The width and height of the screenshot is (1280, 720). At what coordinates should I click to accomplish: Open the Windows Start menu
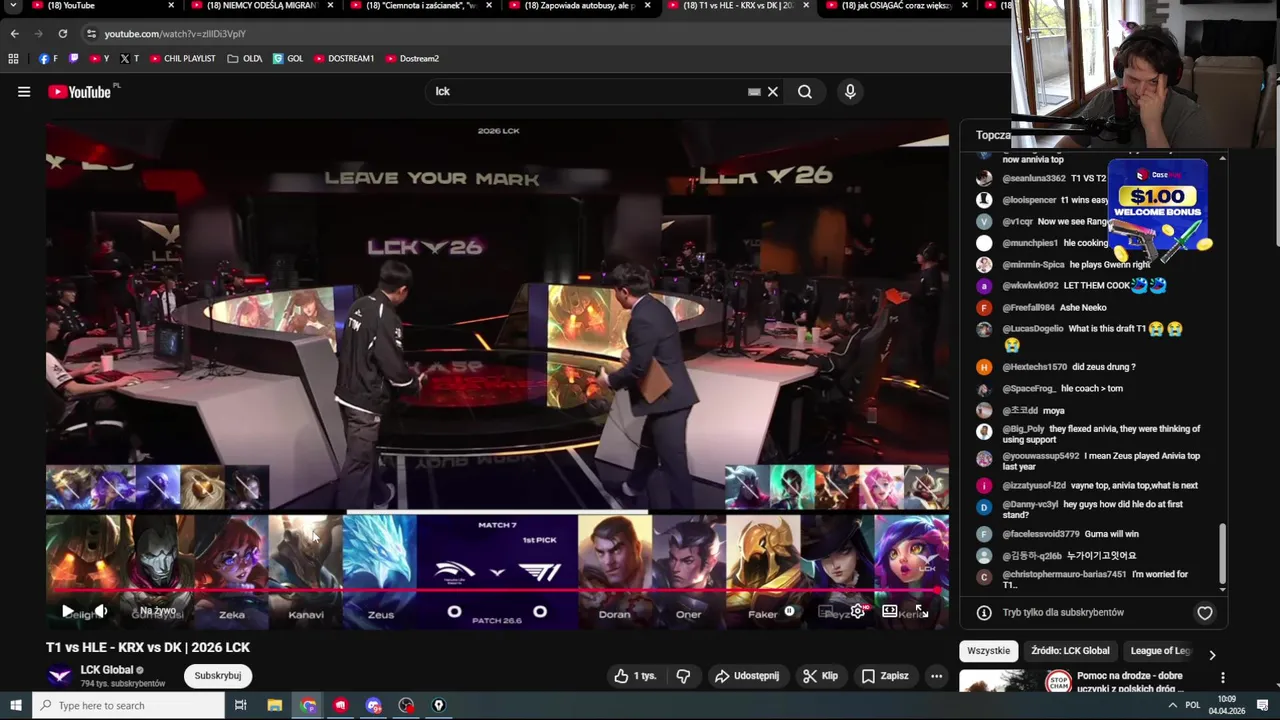pyautogui.click(x=15, y=706)
